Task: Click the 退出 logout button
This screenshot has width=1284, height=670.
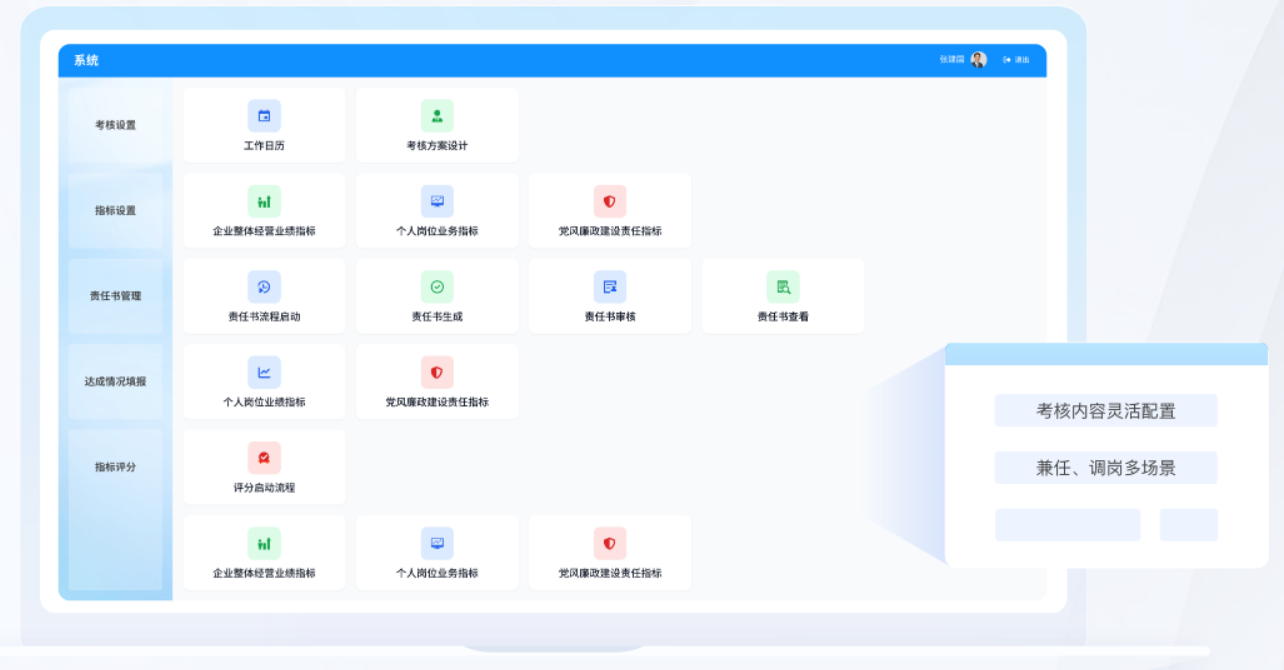Action: 1016,60
